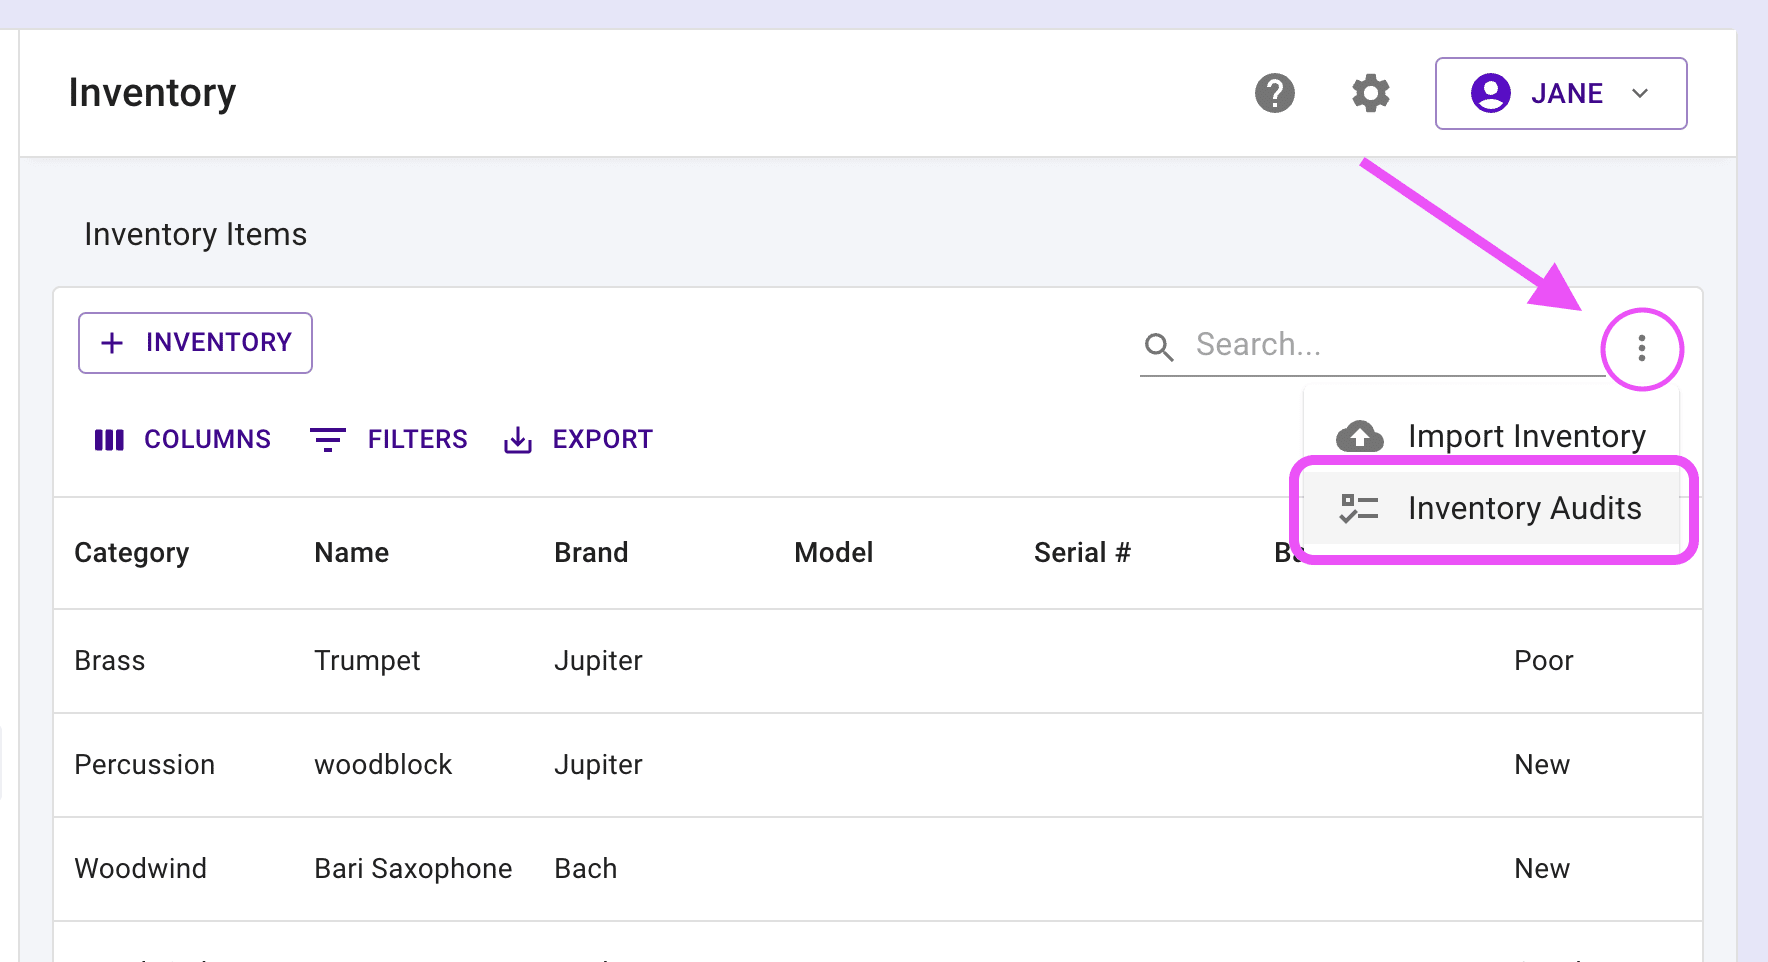
Task: Sort by the Serial # column header
Action: (x=1082, y=553)
